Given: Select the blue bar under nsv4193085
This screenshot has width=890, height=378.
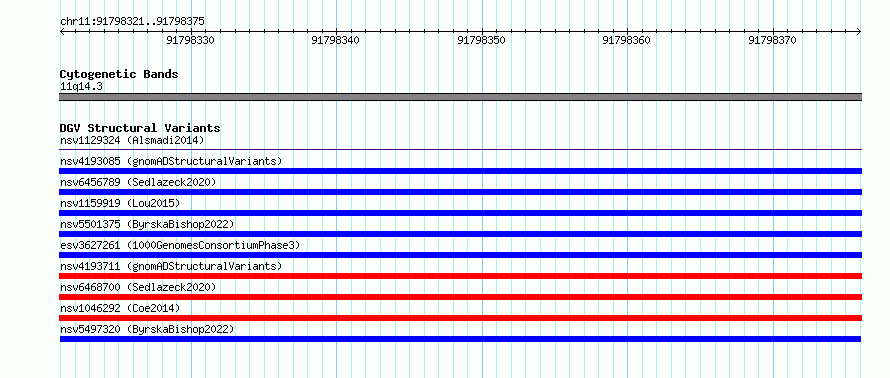Looking at the screenshot, I should (x=460, y=171).
